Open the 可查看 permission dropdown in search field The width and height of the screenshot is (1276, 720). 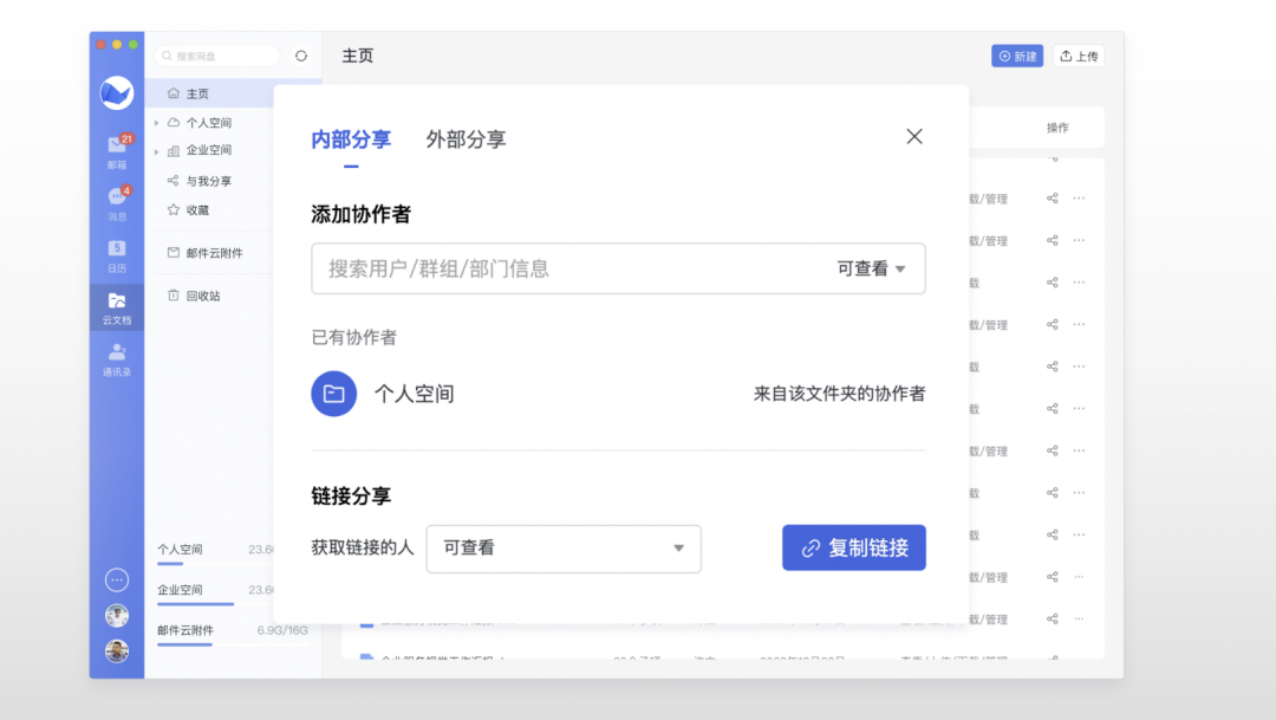pyautogui.click(x=871, y=269)
